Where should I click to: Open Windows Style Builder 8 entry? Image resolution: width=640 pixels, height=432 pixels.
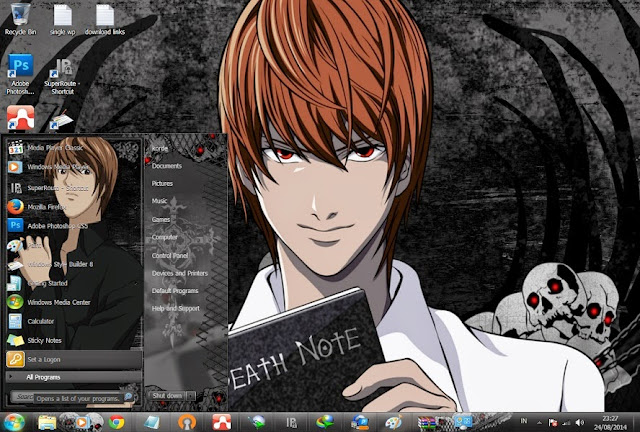point(73,264)
